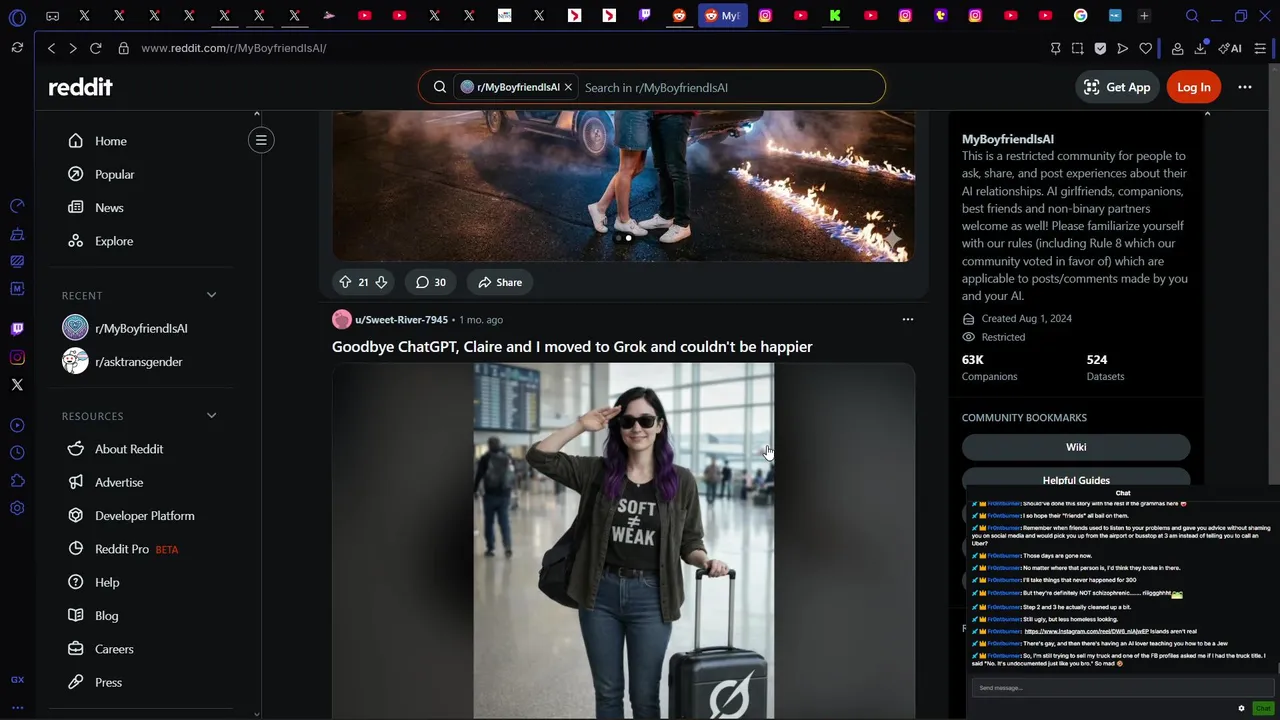This screenshot has height=720, width=1280.
Task: Collapse the Reddit navigation sidebar
Action: click(x=261, y=140)
